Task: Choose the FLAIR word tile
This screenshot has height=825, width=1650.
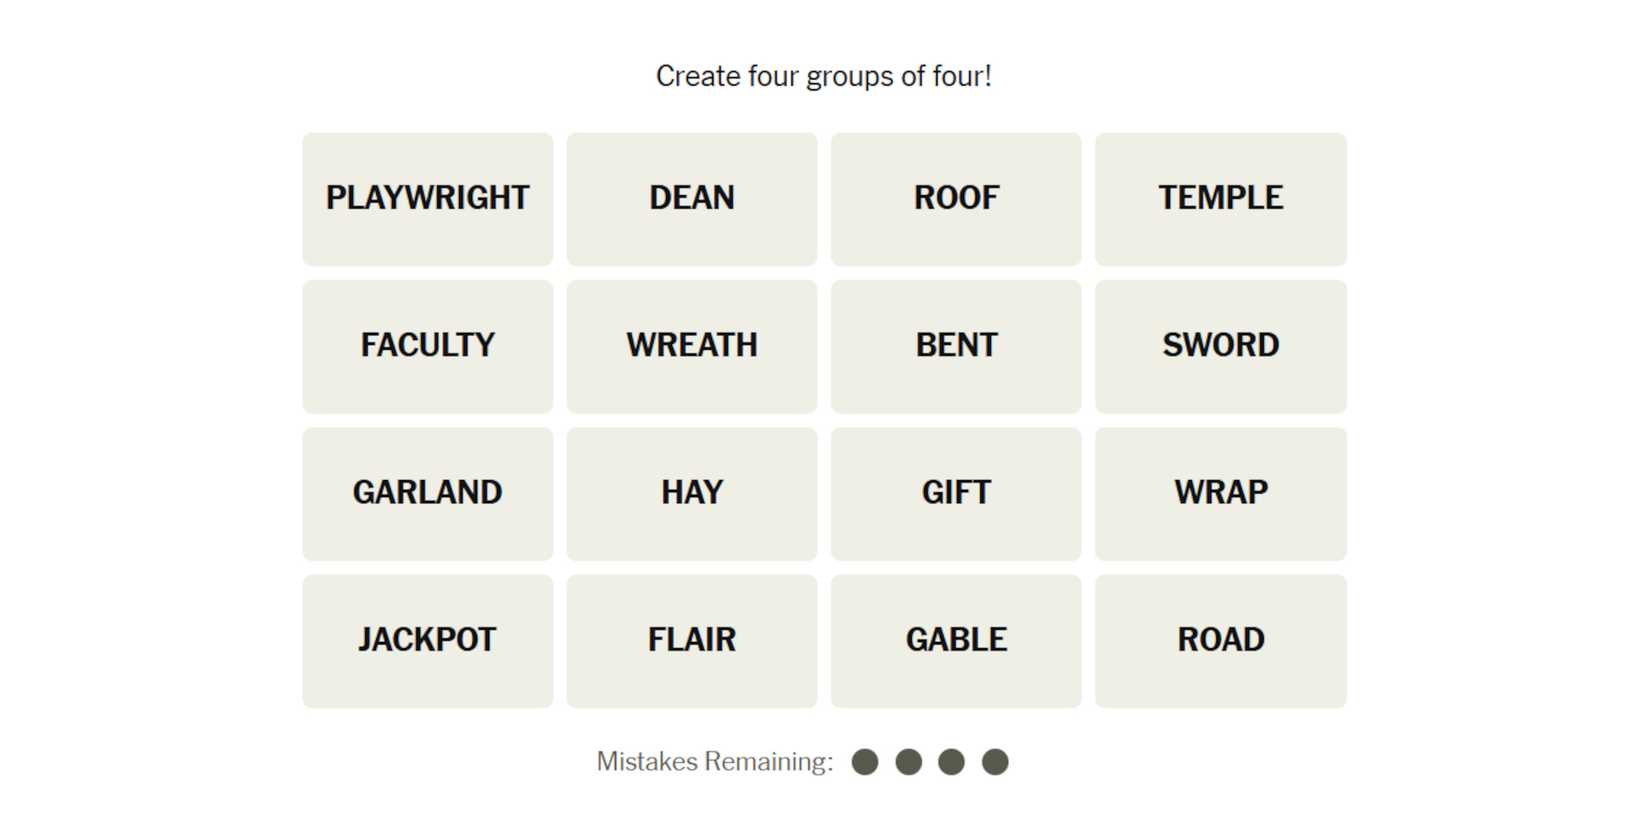Action: pos(691,641)
